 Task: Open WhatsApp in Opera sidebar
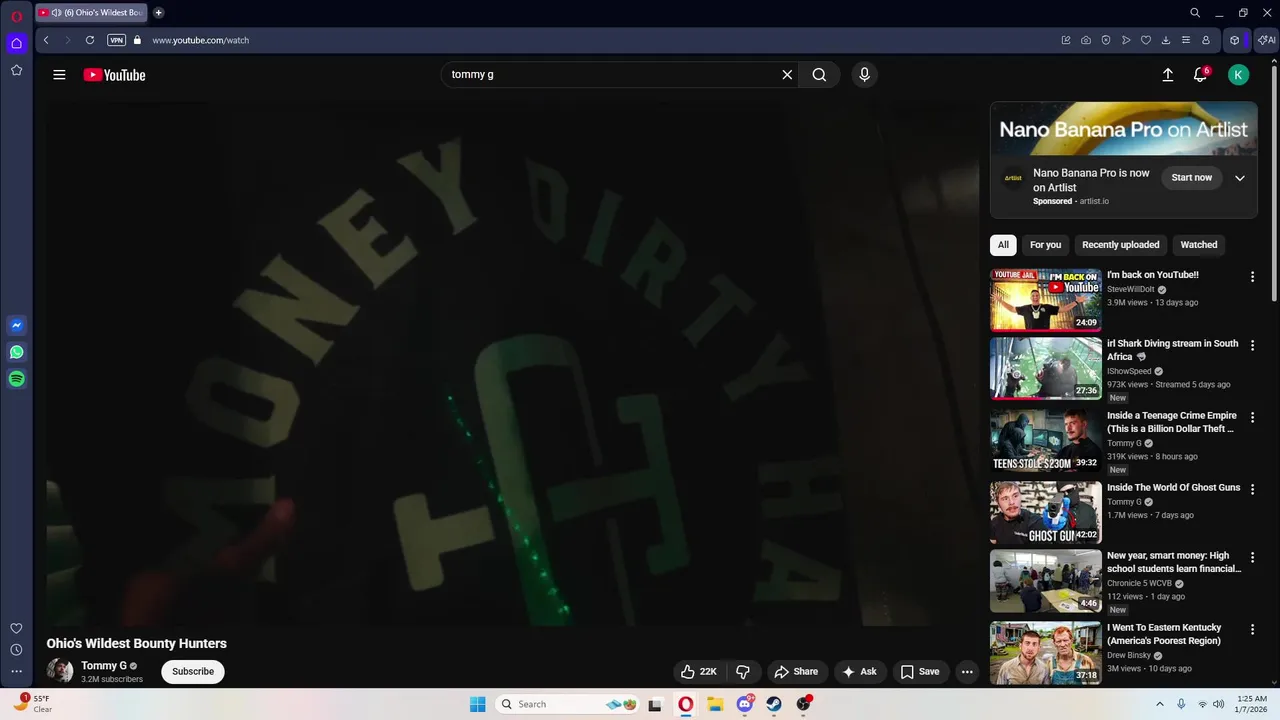16,352
